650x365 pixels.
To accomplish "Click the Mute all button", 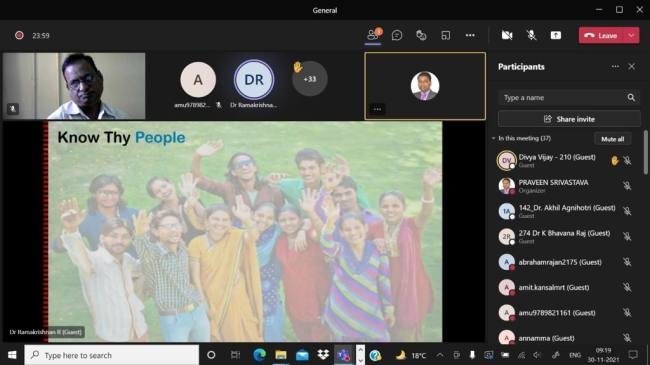I will (613, 139).
